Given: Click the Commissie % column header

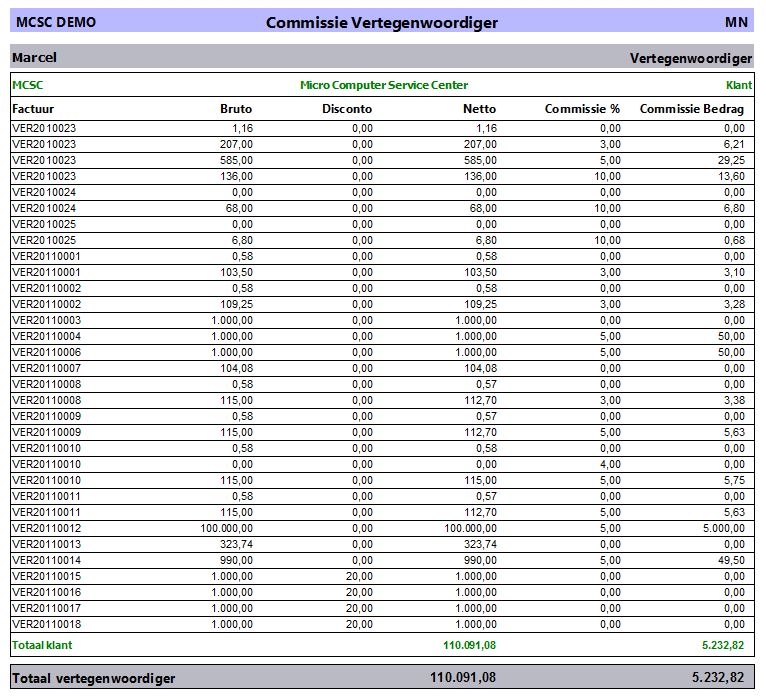Looking at the screenshot, I should pyautogui.click(x=582, y=108).
